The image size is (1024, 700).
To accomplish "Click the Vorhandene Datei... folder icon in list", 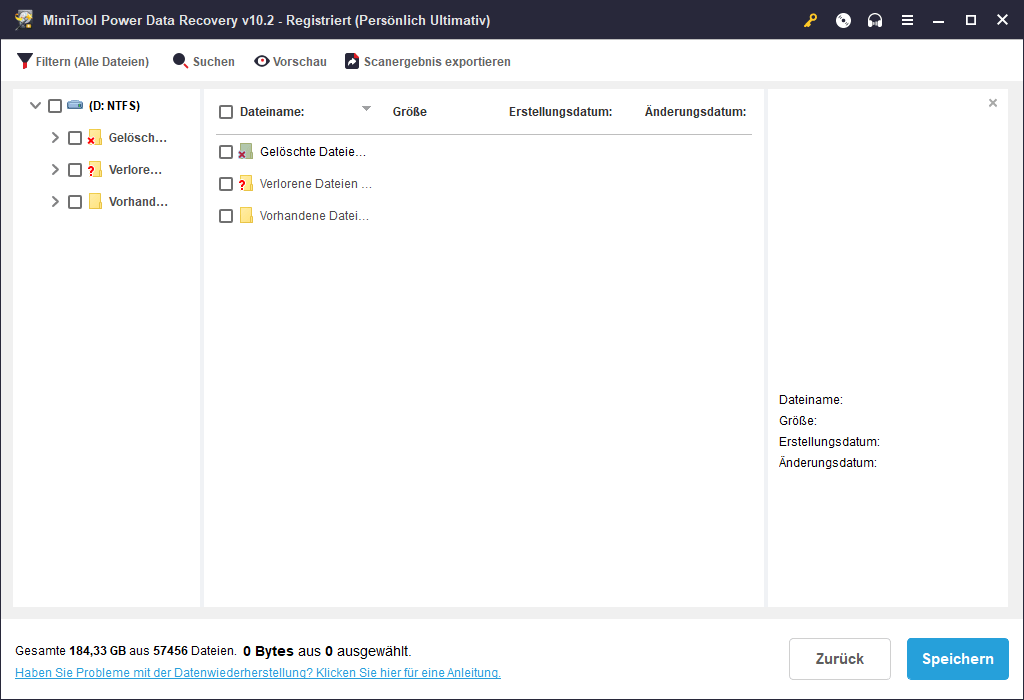I will click(x=246, y=215).
